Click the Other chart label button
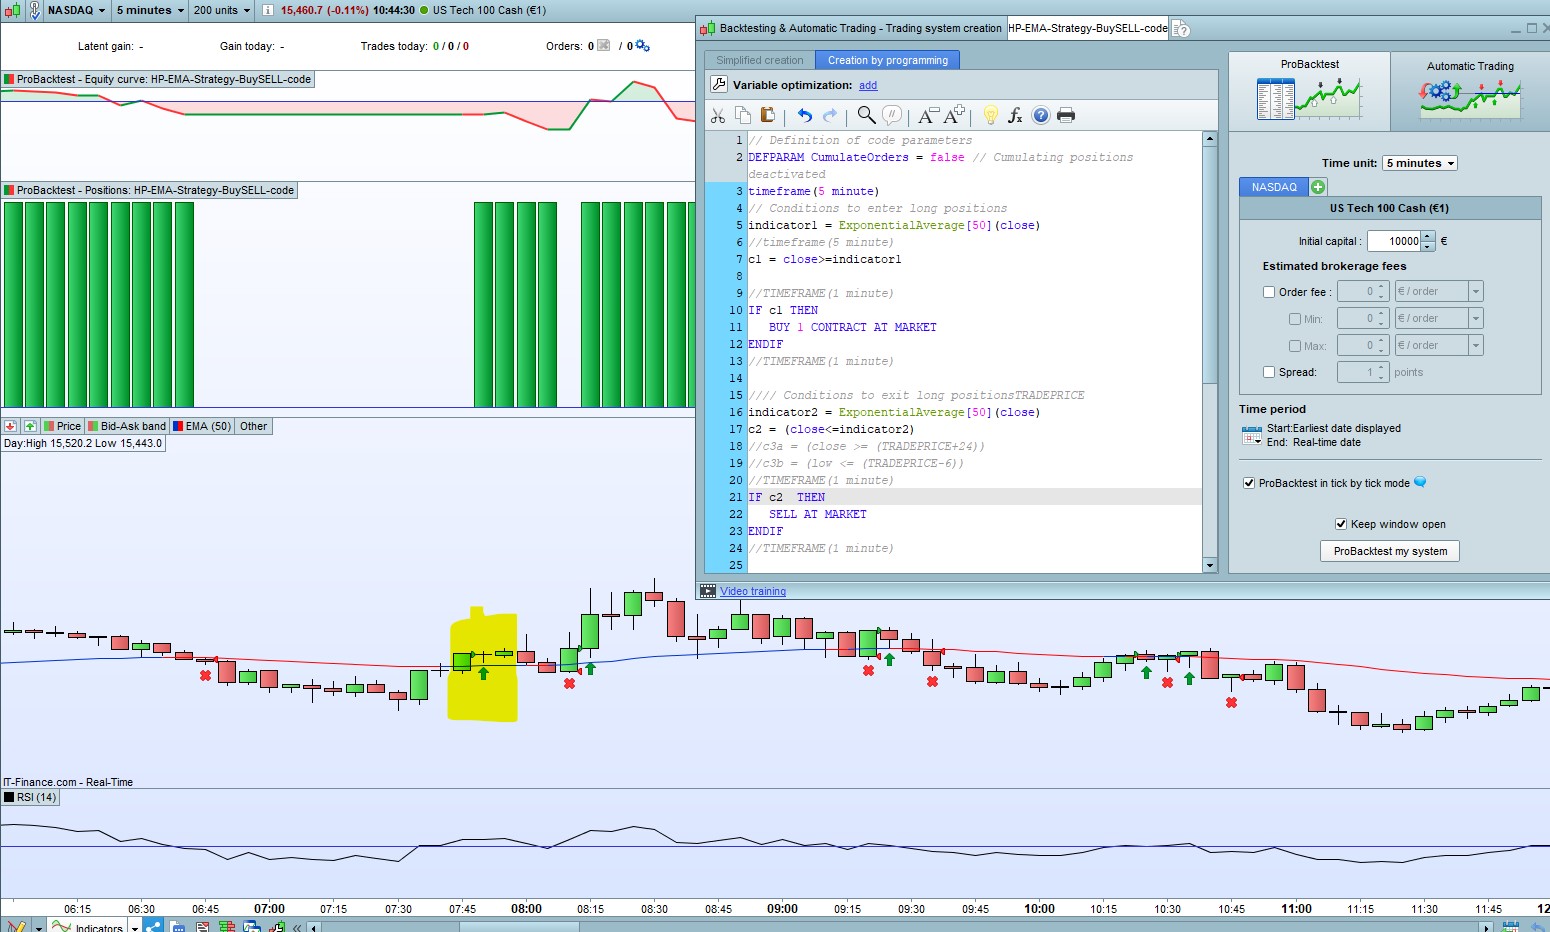The height and width of the screenshot is (932, 1550). (x=254, y=426)
